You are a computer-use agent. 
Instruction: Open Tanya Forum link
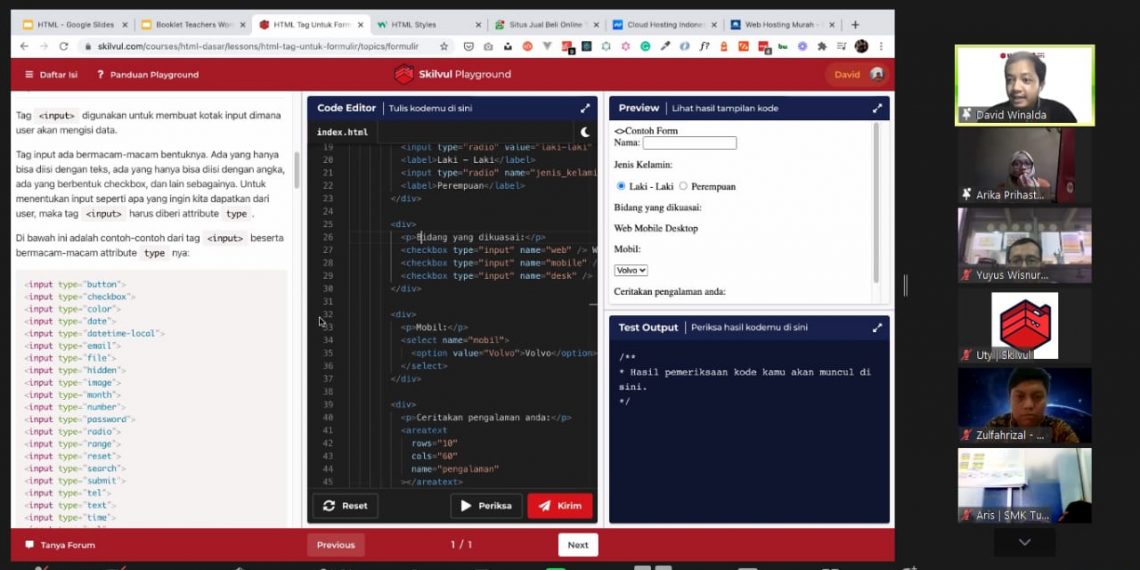[60, 545]
